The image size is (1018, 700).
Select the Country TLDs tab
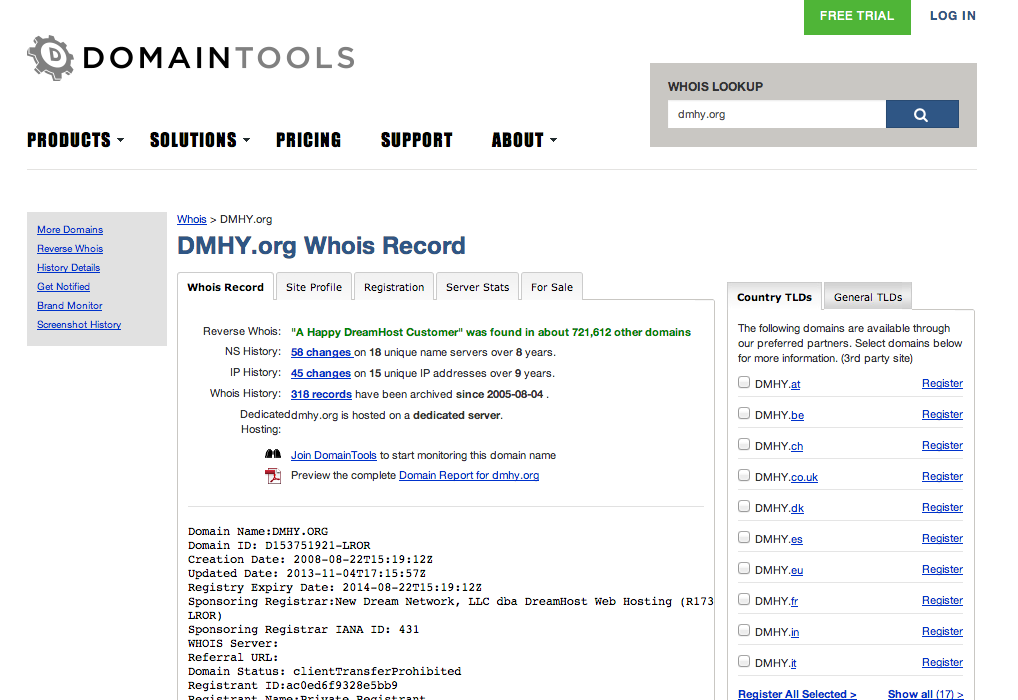pos(775,297)
